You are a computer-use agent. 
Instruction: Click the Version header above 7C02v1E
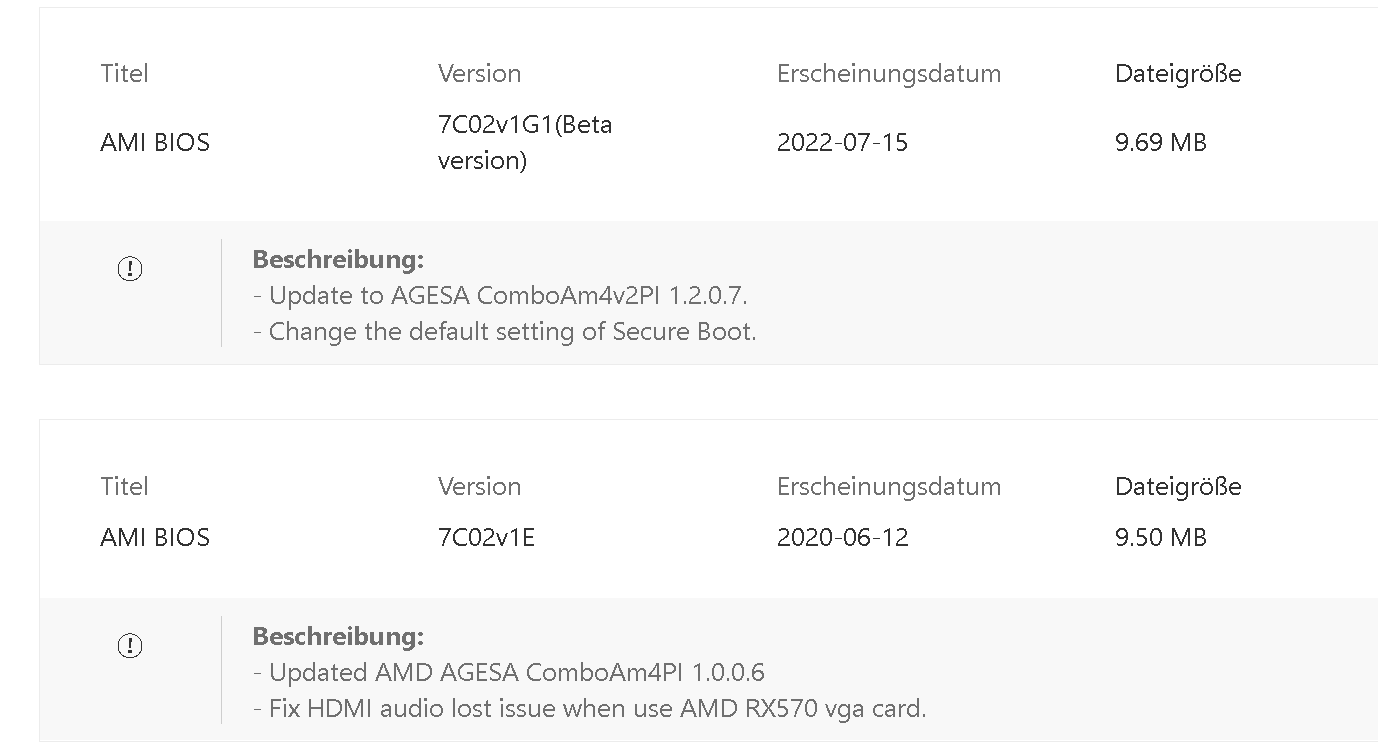click(479, 486)
